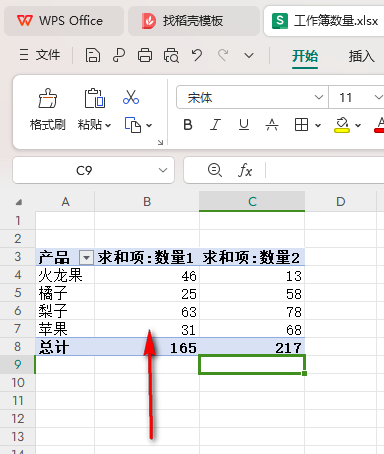Select column A header
Image resolution: width=384 pixels, height=454 pixels.
65,201
